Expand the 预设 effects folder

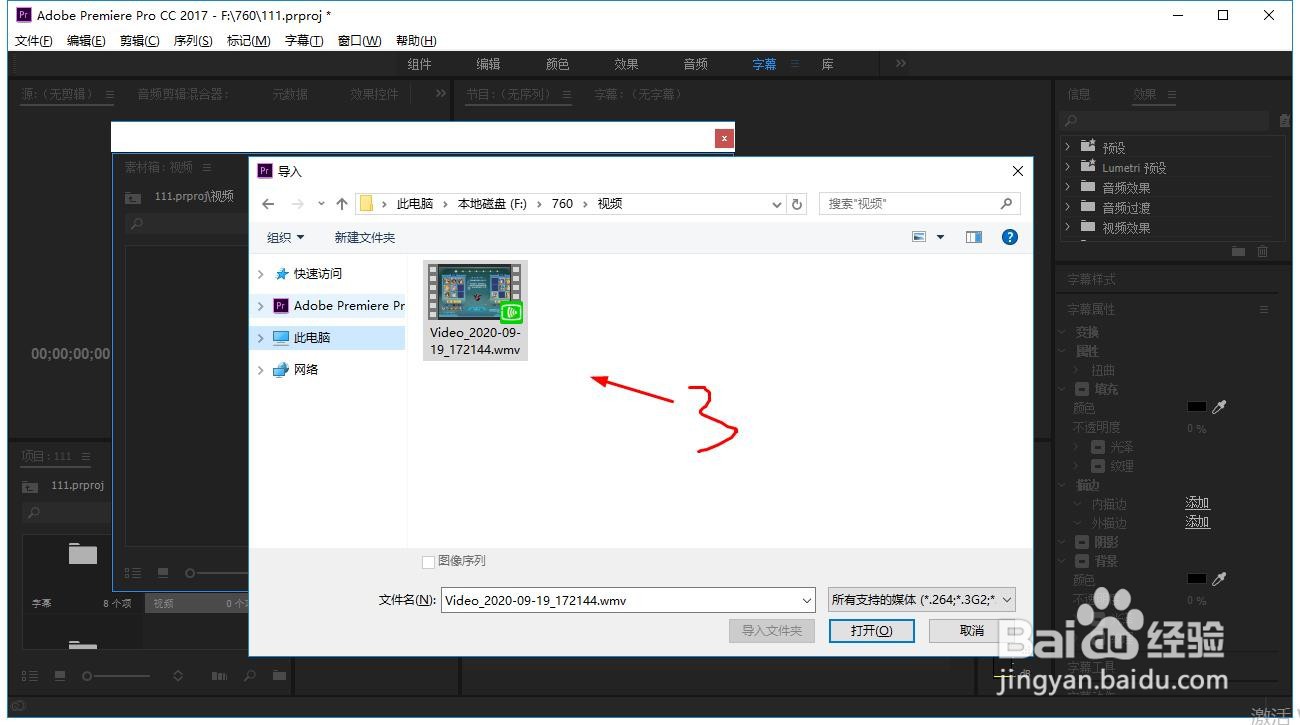(x=1068, y=147)
